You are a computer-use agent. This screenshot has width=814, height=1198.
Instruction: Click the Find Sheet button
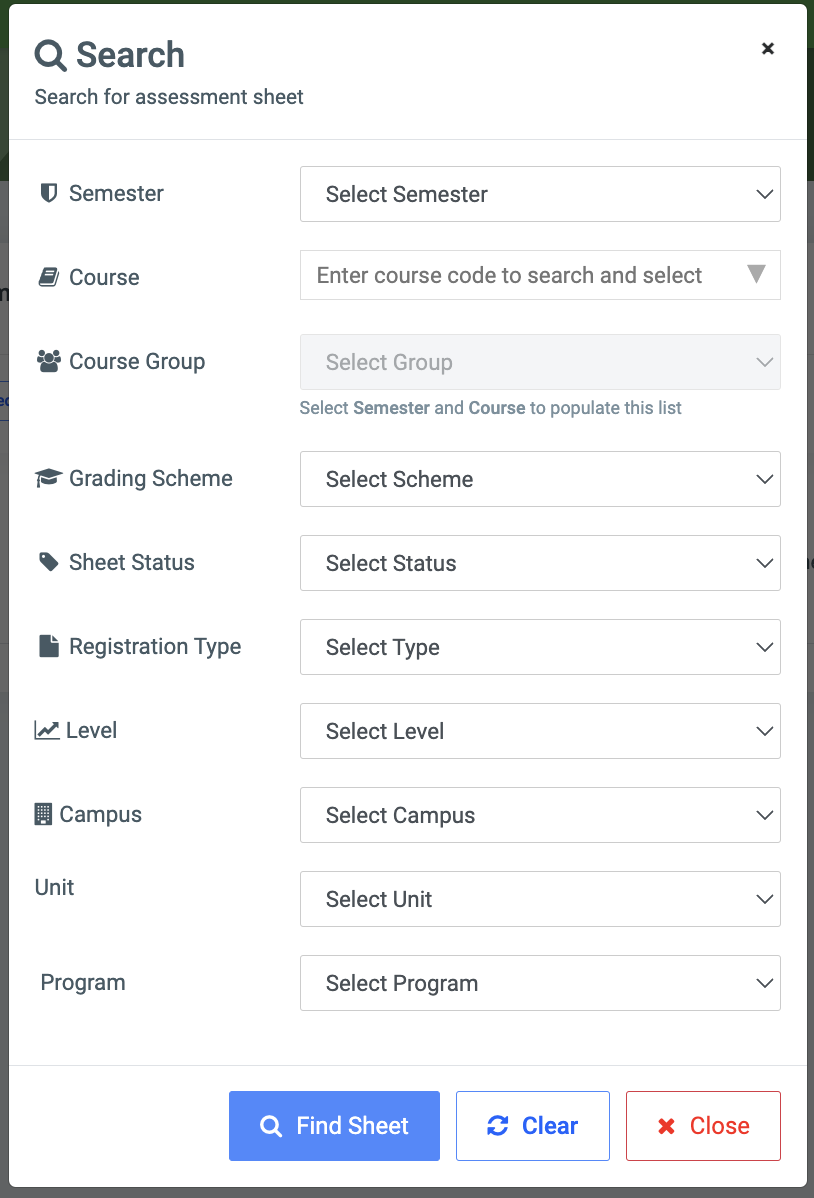pos(334,1126)
